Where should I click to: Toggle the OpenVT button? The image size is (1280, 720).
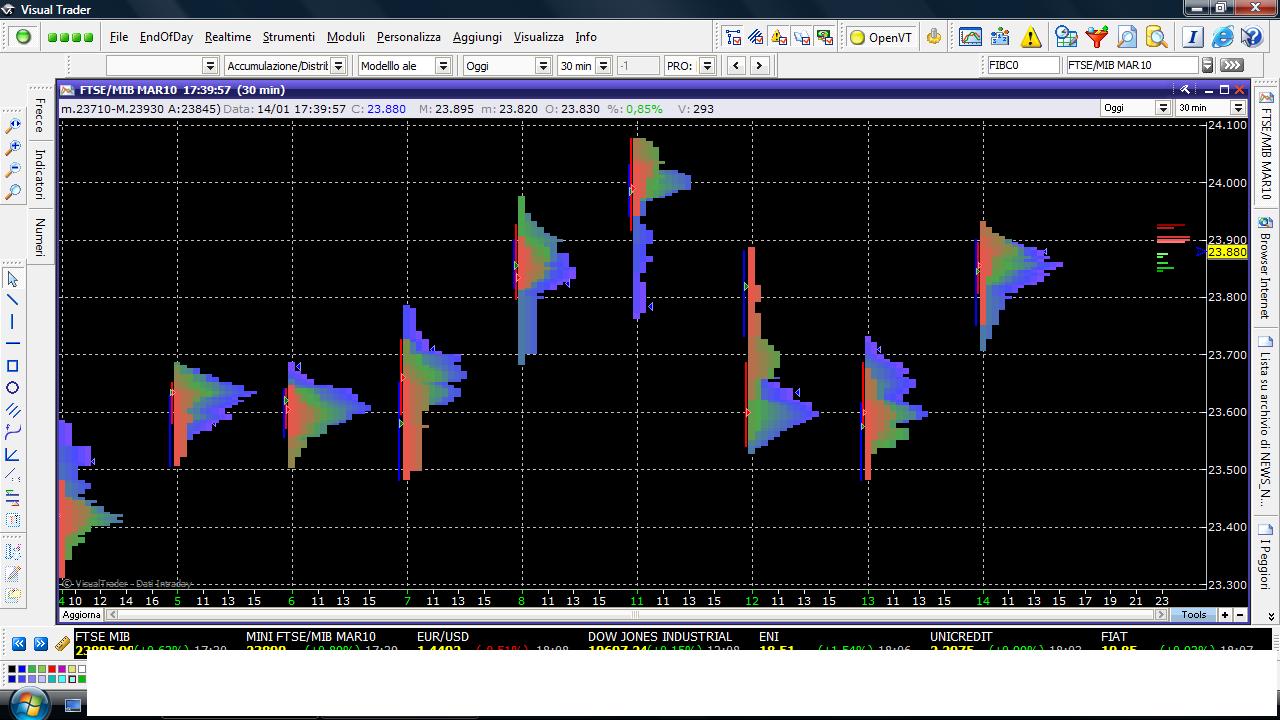point(881,38)
